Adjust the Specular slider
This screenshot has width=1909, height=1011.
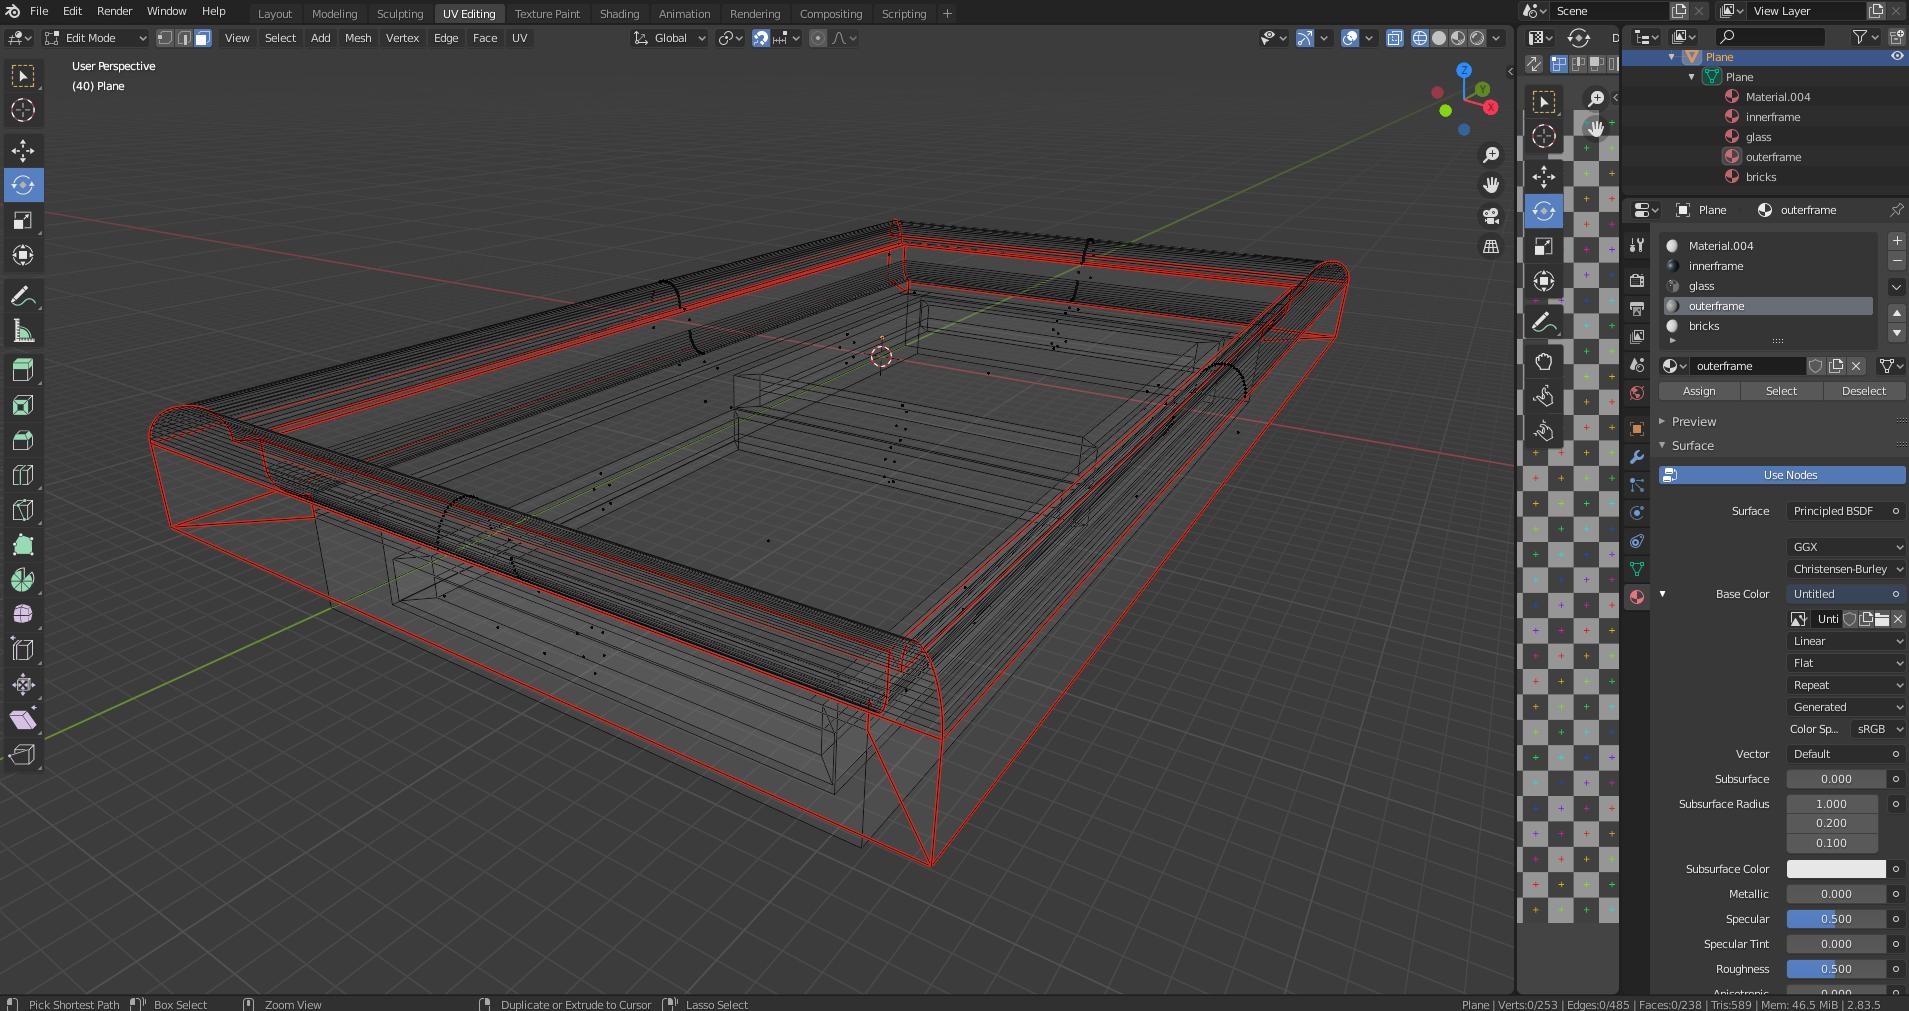coord(1836,919)
